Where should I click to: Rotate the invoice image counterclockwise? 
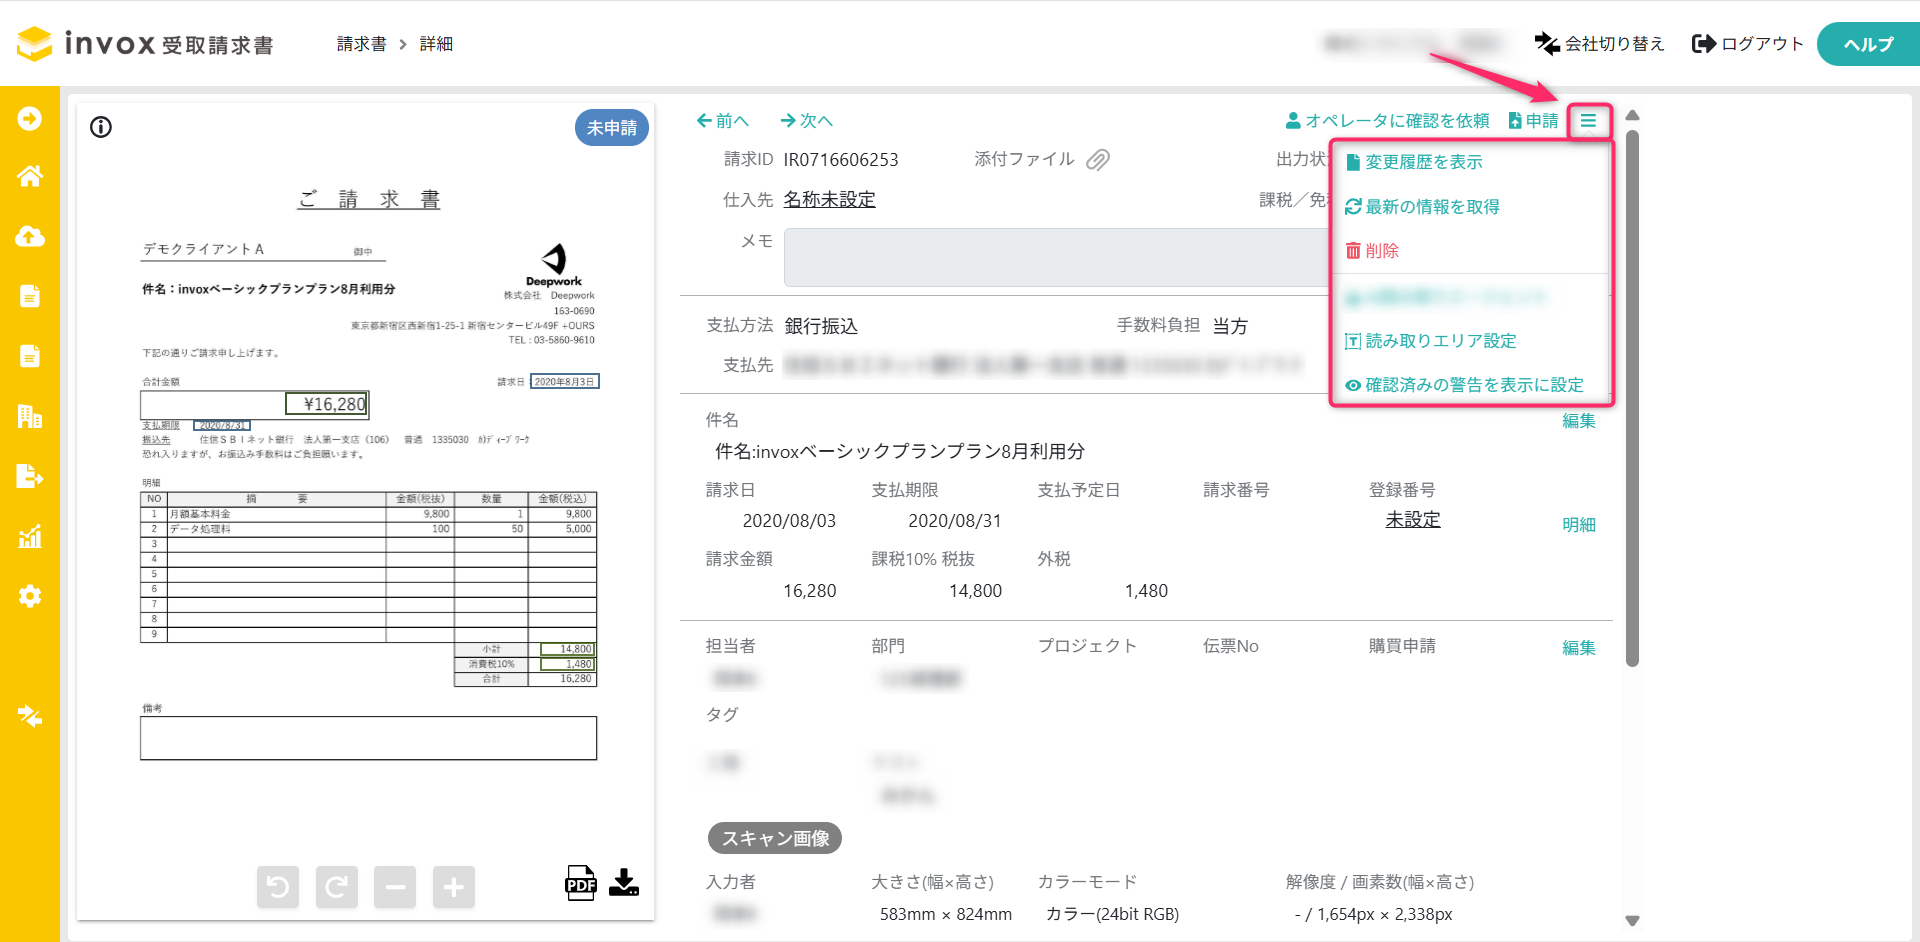pyautogui.click(x=278, y=887)
